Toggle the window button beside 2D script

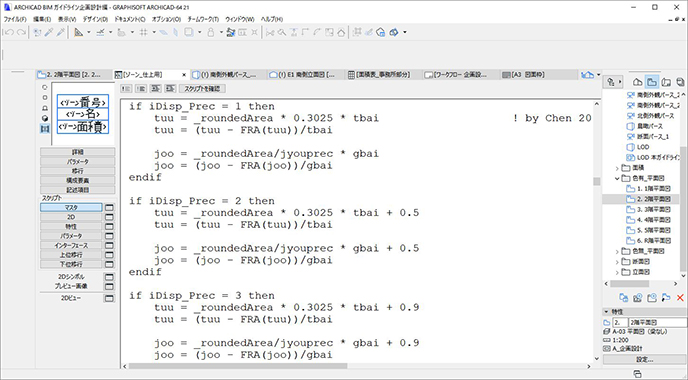[109, 217]
